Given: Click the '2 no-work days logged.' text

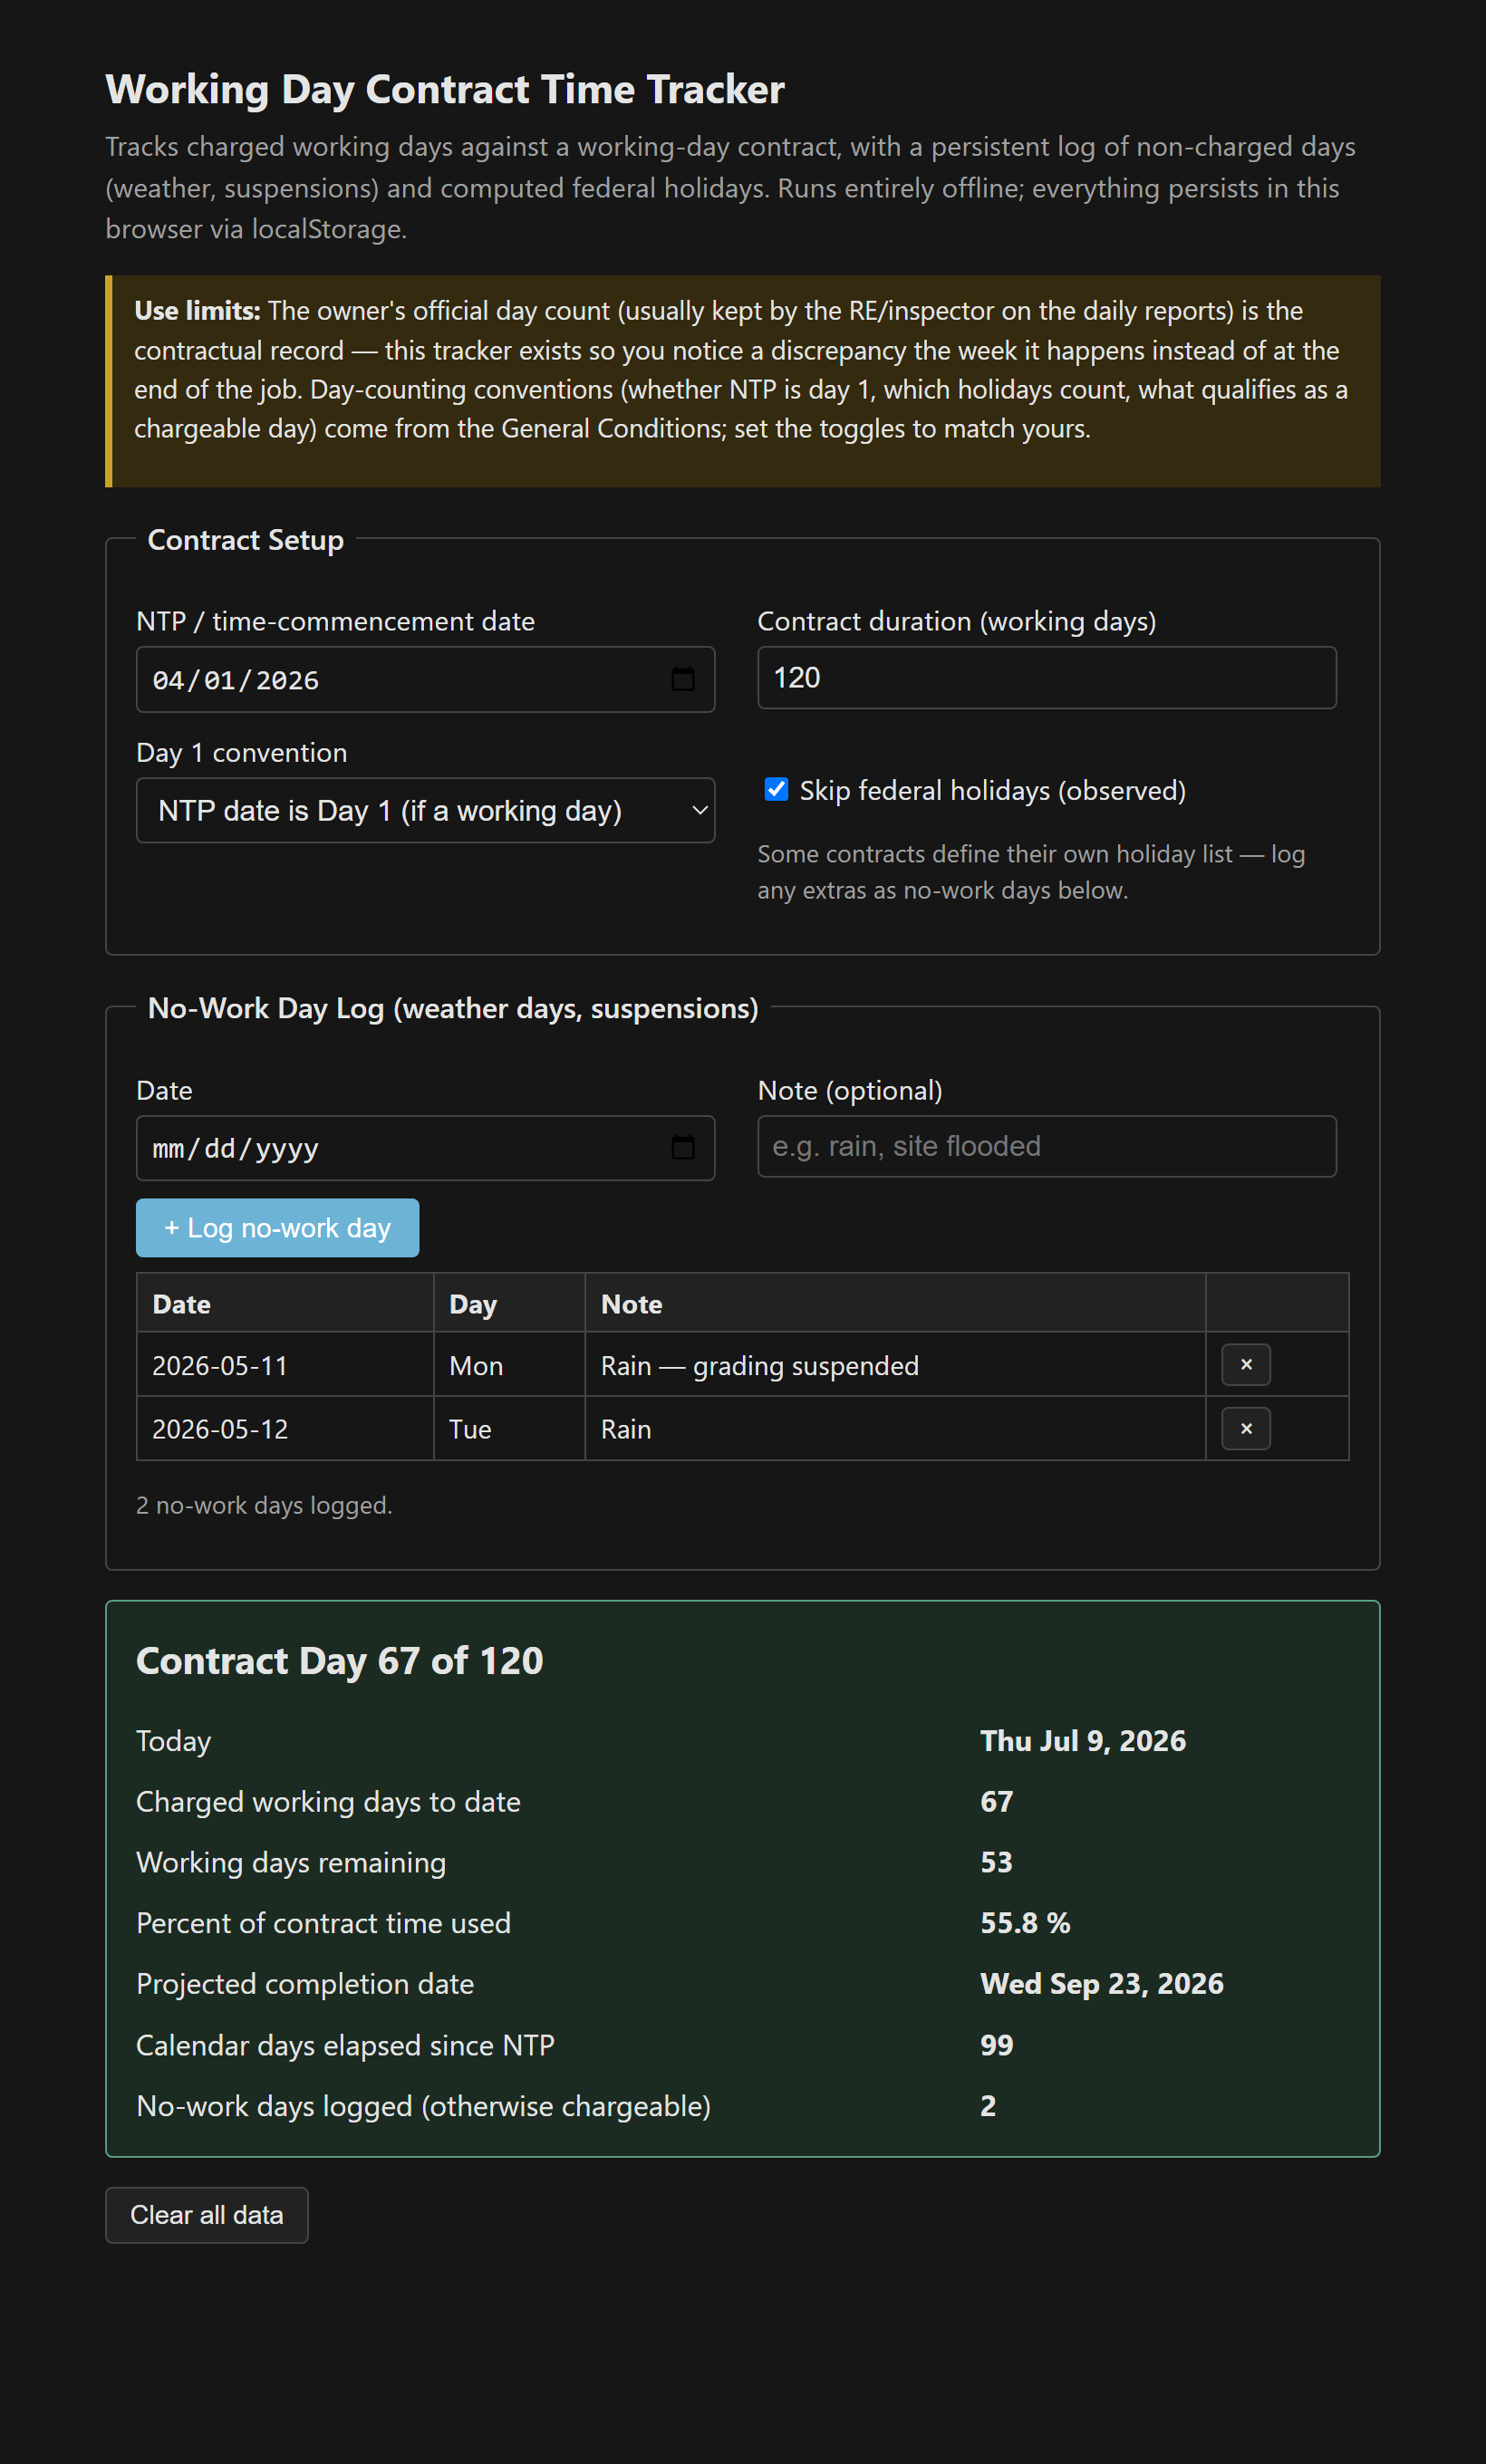Looking at the screenshot, I should click(x=264, y=1506).
